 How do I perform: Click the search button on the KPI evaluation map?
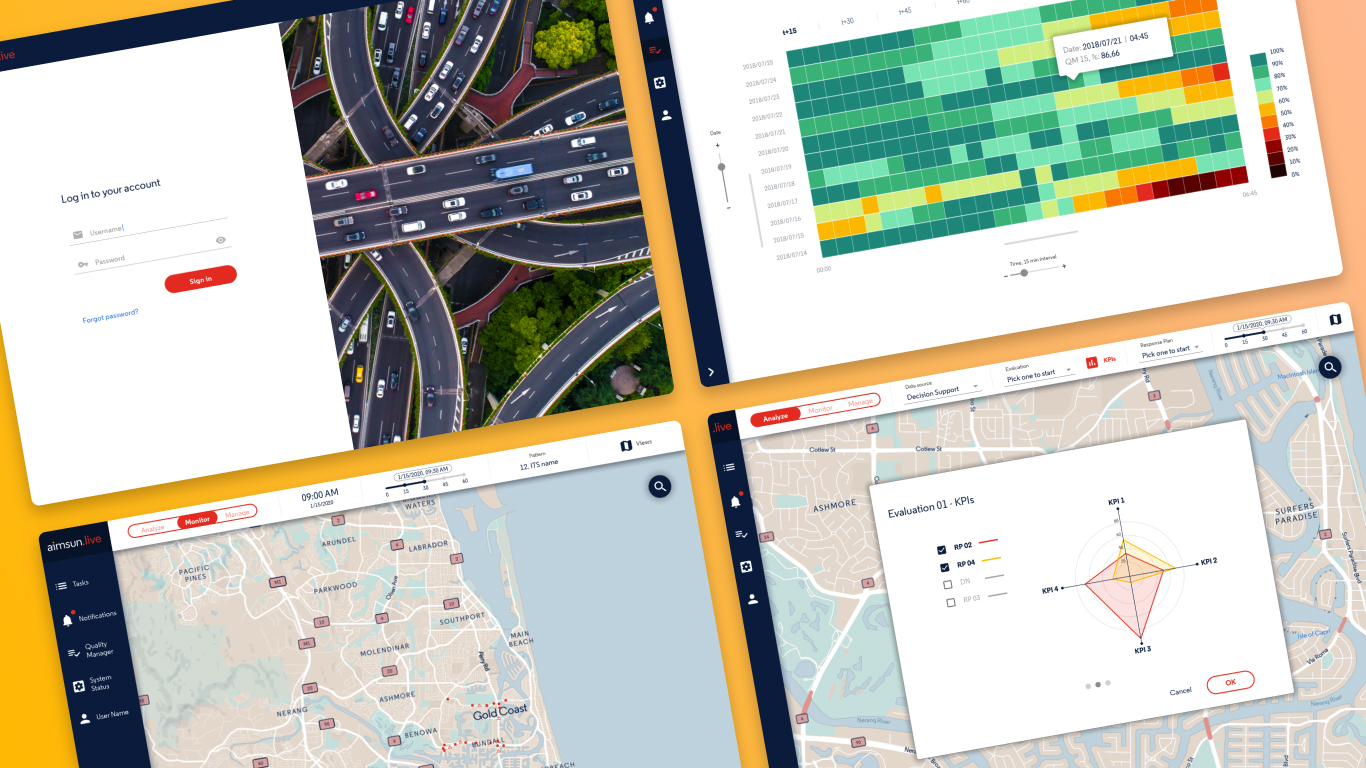pos(1330,368)
